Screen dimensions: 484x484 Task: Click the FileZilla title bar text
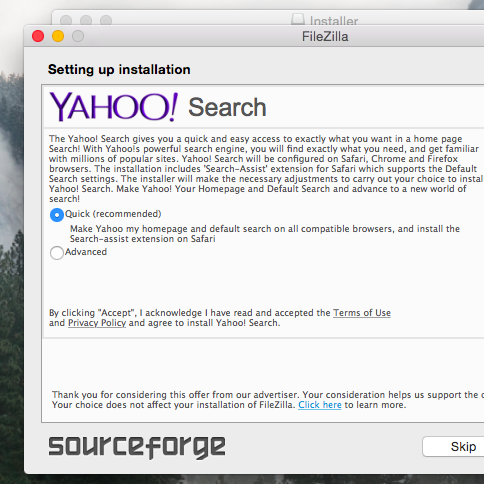click(325, 36)
